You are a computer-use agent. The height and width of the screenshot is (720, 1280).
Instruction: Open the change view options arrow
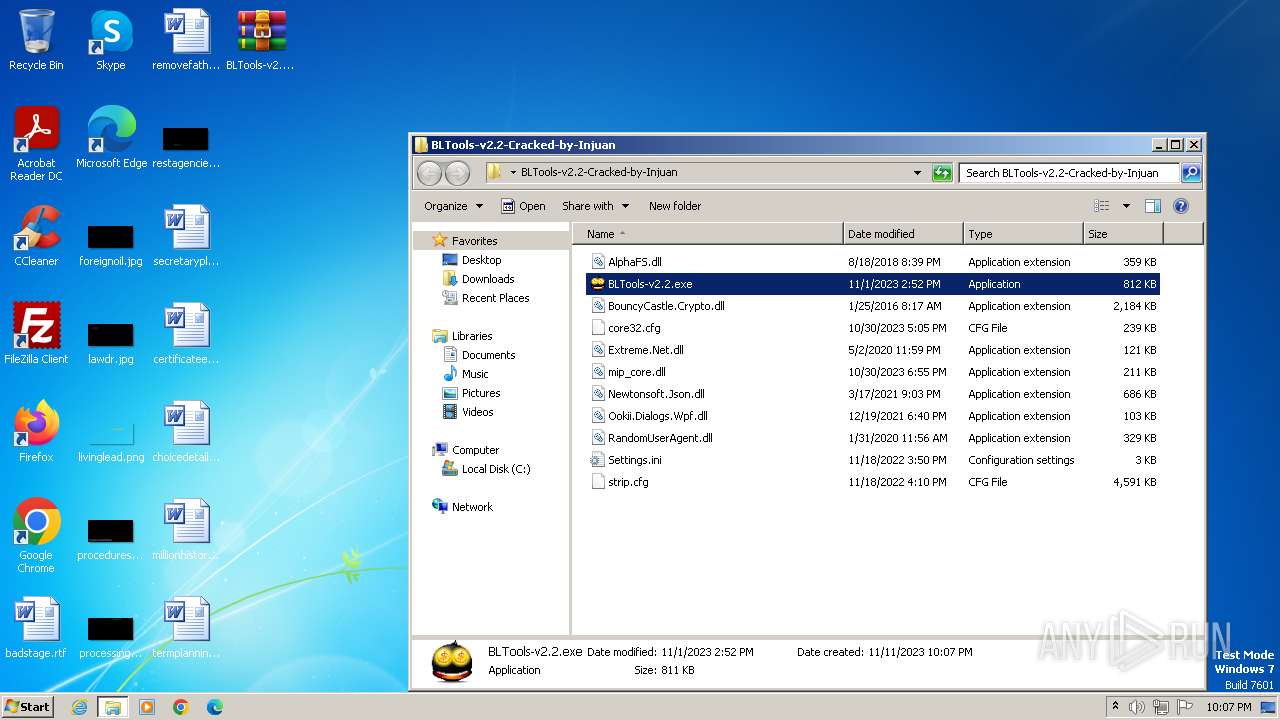click(x=1126, y=206)
